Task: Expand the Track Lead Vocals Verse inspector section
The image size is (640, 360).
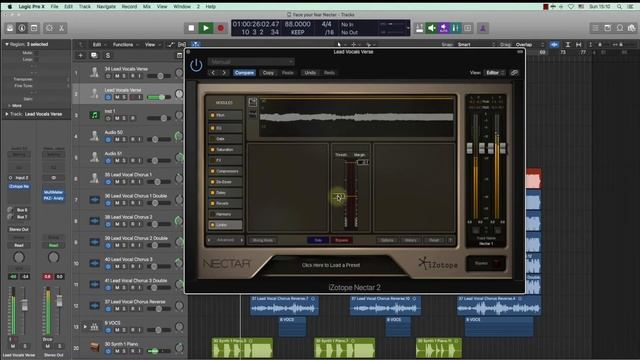Action: click(x=7, y=114)
